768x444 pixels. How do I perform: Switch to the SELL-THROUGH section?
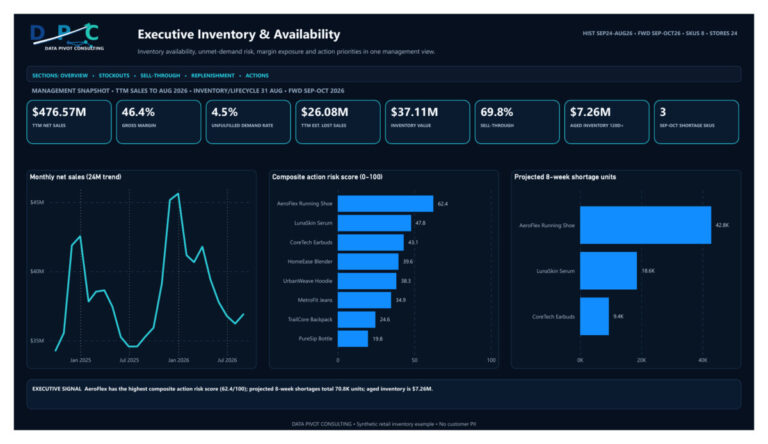(x=160, y=75)
